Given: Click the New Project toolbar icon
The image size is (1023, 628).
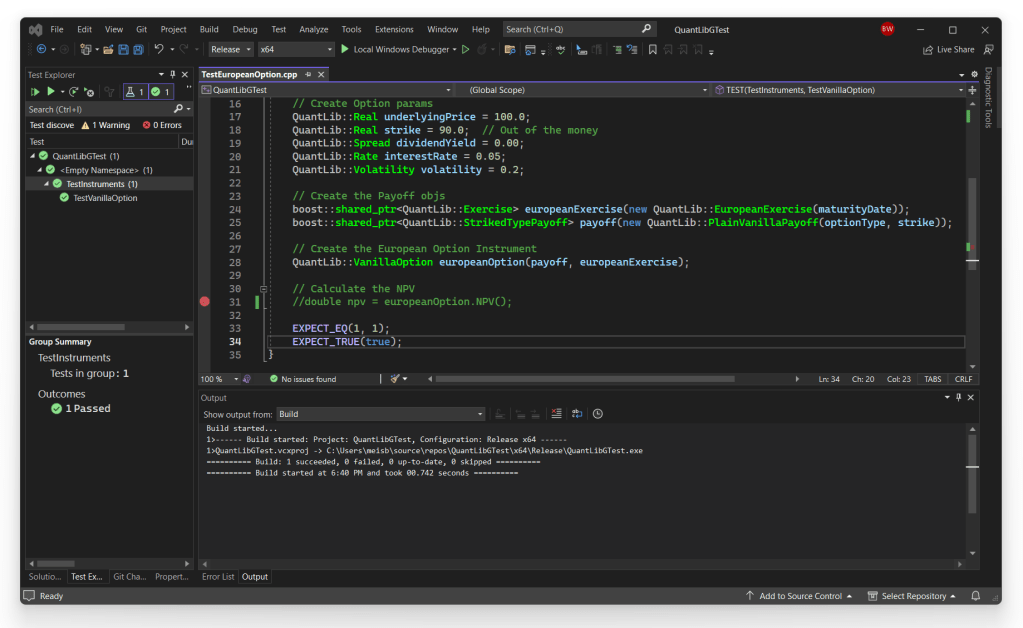Looking at the screenshot, I should coord(85,50).
